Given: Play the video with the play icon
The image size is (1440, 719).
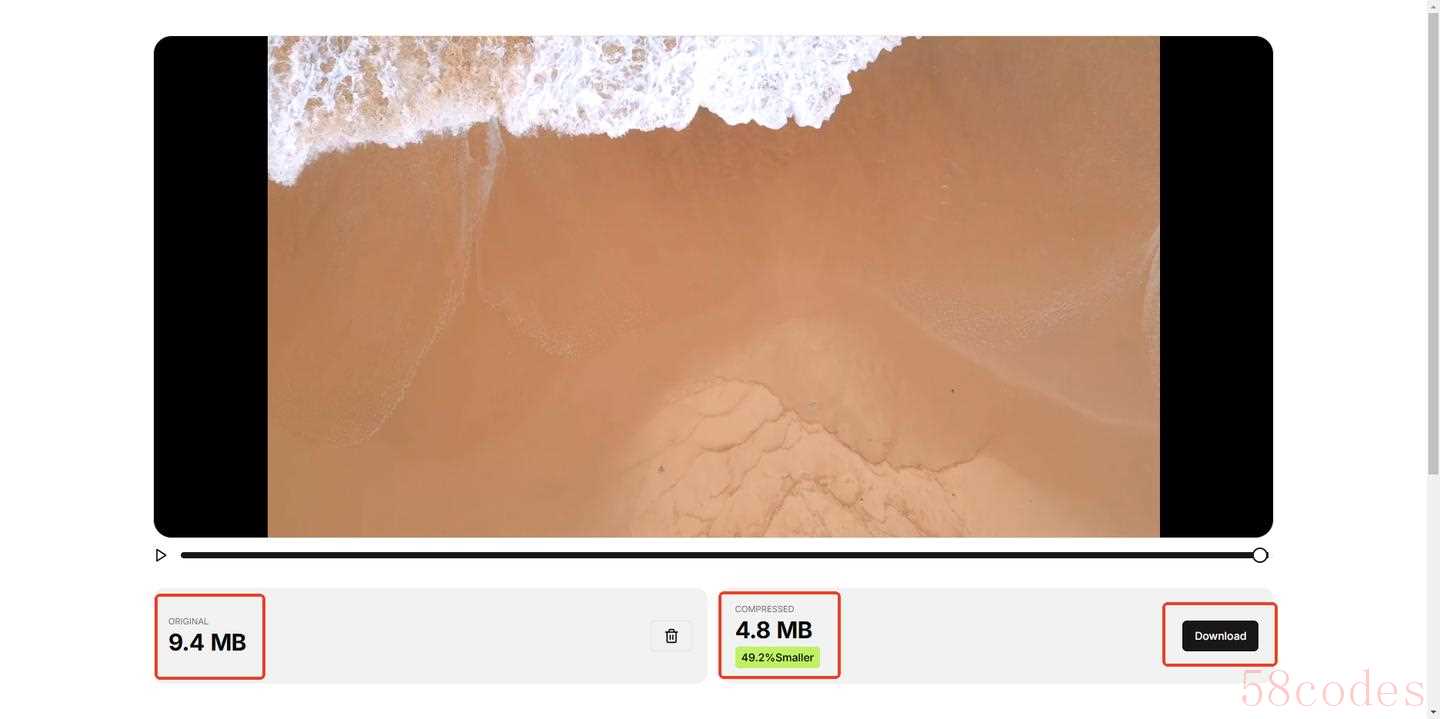Looking at the screenshot, I should (161, 555).
